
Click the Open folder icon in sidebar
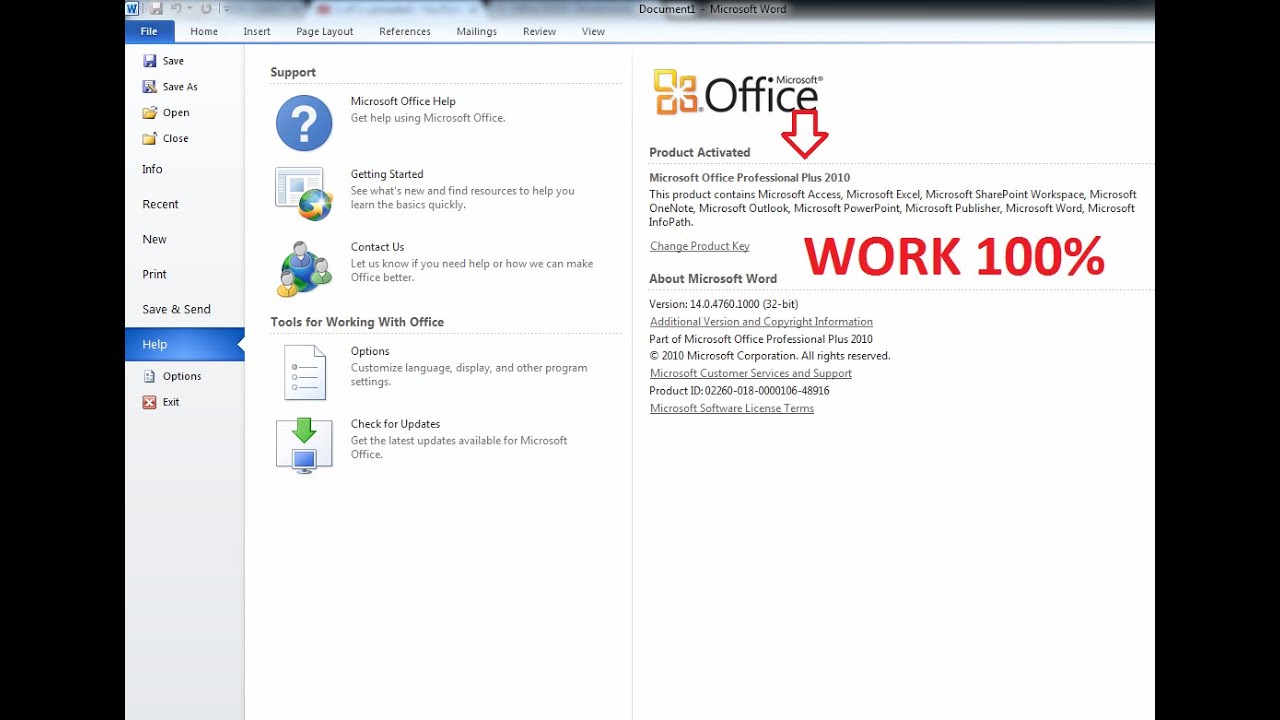coord(149,113)
